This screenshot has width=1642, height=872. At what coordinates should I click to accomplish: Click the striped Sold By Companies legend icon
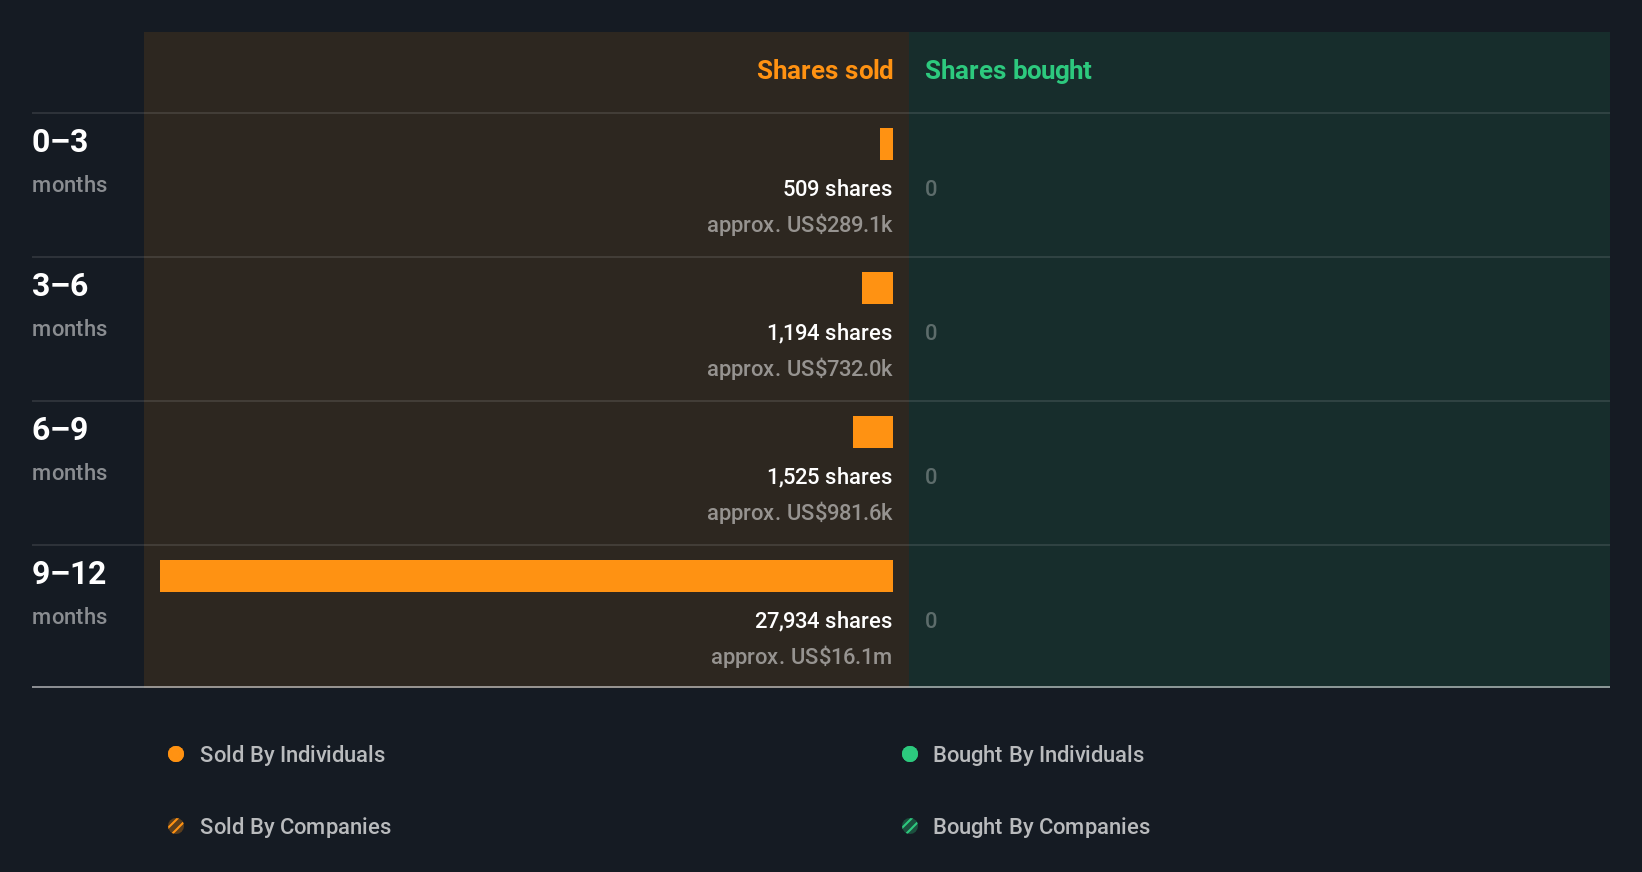click(x=176, y=826)
